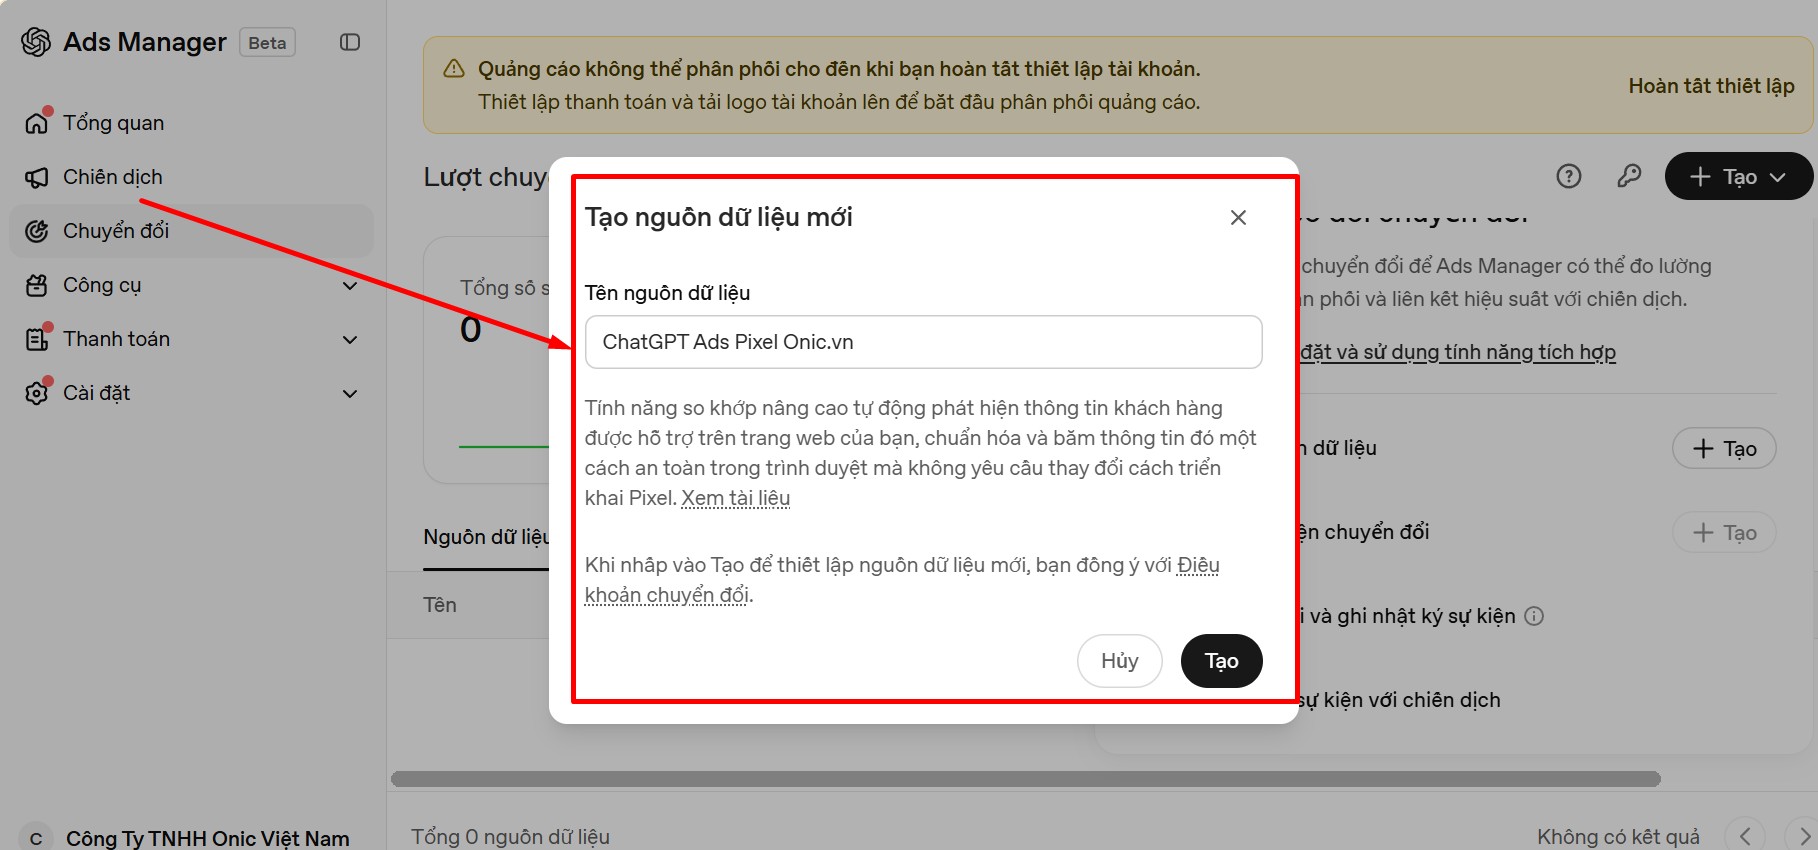
Task: Click the key icon in the top toolbar
Action: [1629, 177]
